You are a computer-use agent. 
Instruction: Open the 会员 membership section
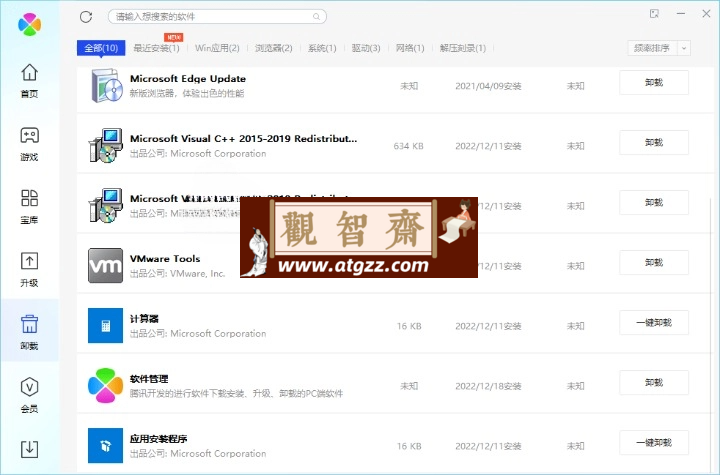click(29, 396)
